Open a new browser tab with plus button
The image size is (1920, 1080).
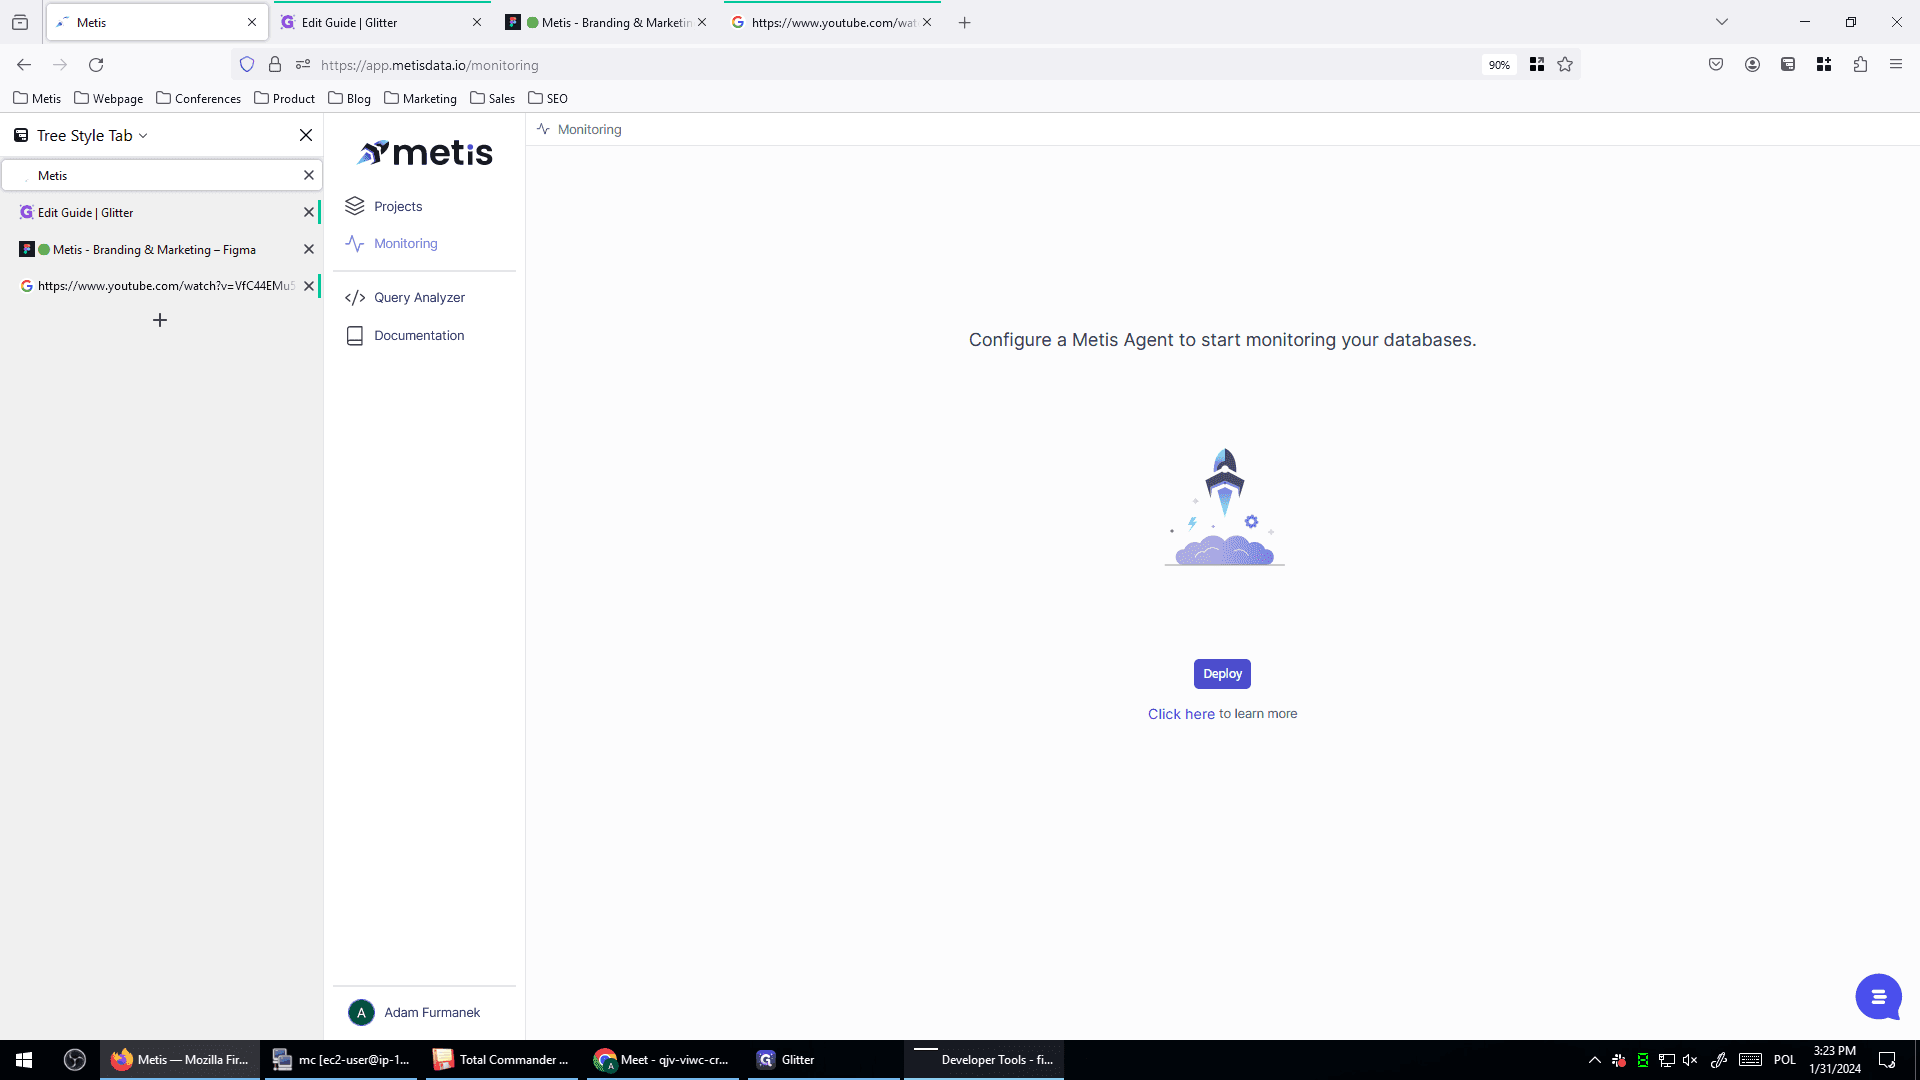[964, 22]
